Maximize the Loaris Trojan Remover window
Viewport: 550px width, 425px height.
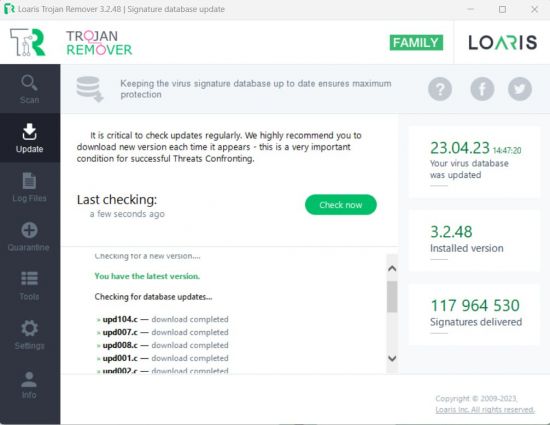[502, 9]
